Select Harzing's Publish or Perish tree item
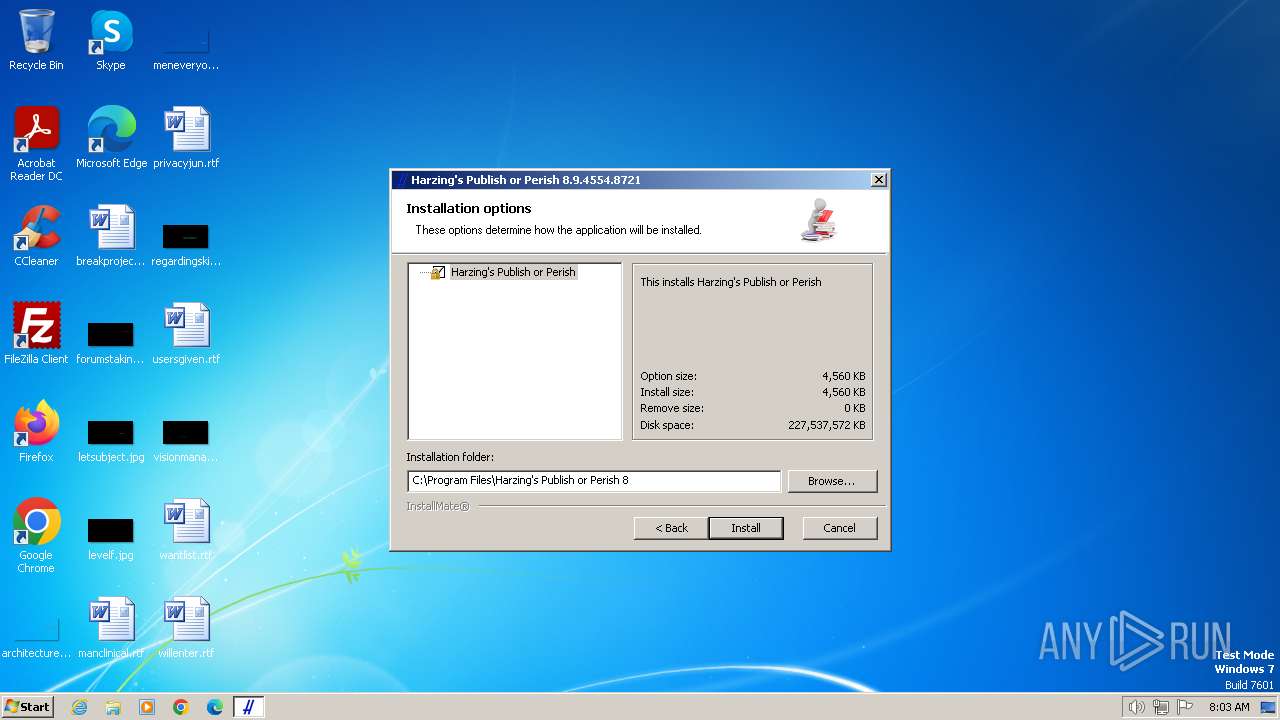Image resolution: width=1280 pixels, height=720 pixels. point(513,272)
